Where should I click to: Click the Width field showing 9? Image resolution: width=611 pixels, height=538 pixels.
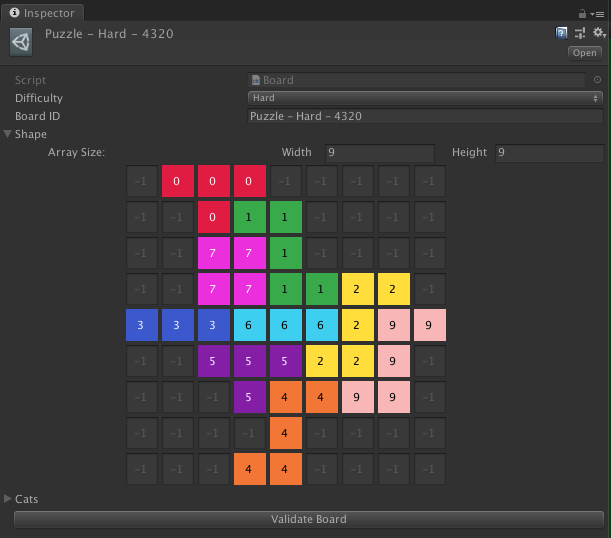tap(379, 153)
